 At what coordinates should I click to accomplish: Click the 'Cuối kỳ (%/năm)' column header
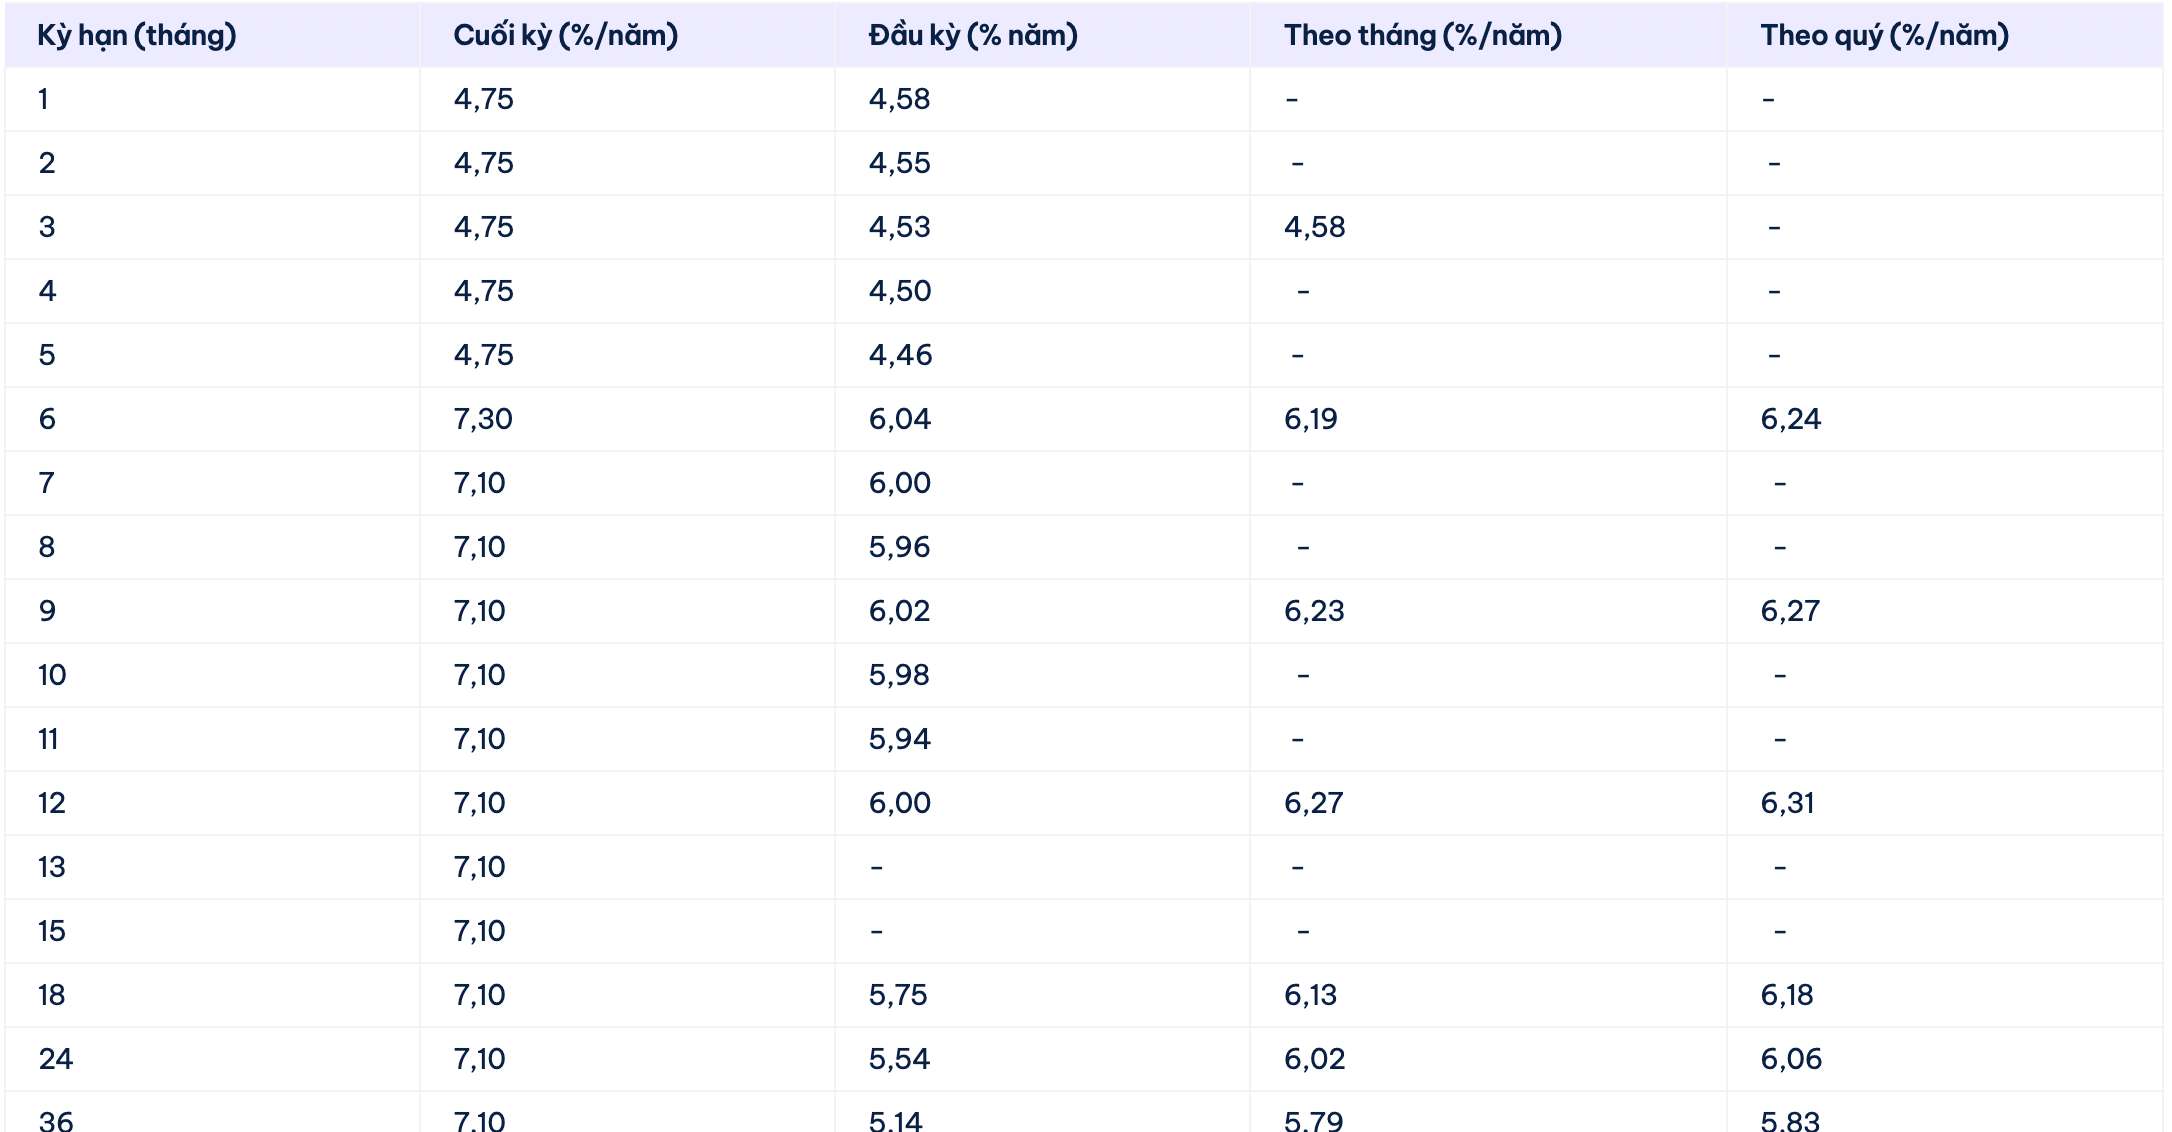point(565,36)
